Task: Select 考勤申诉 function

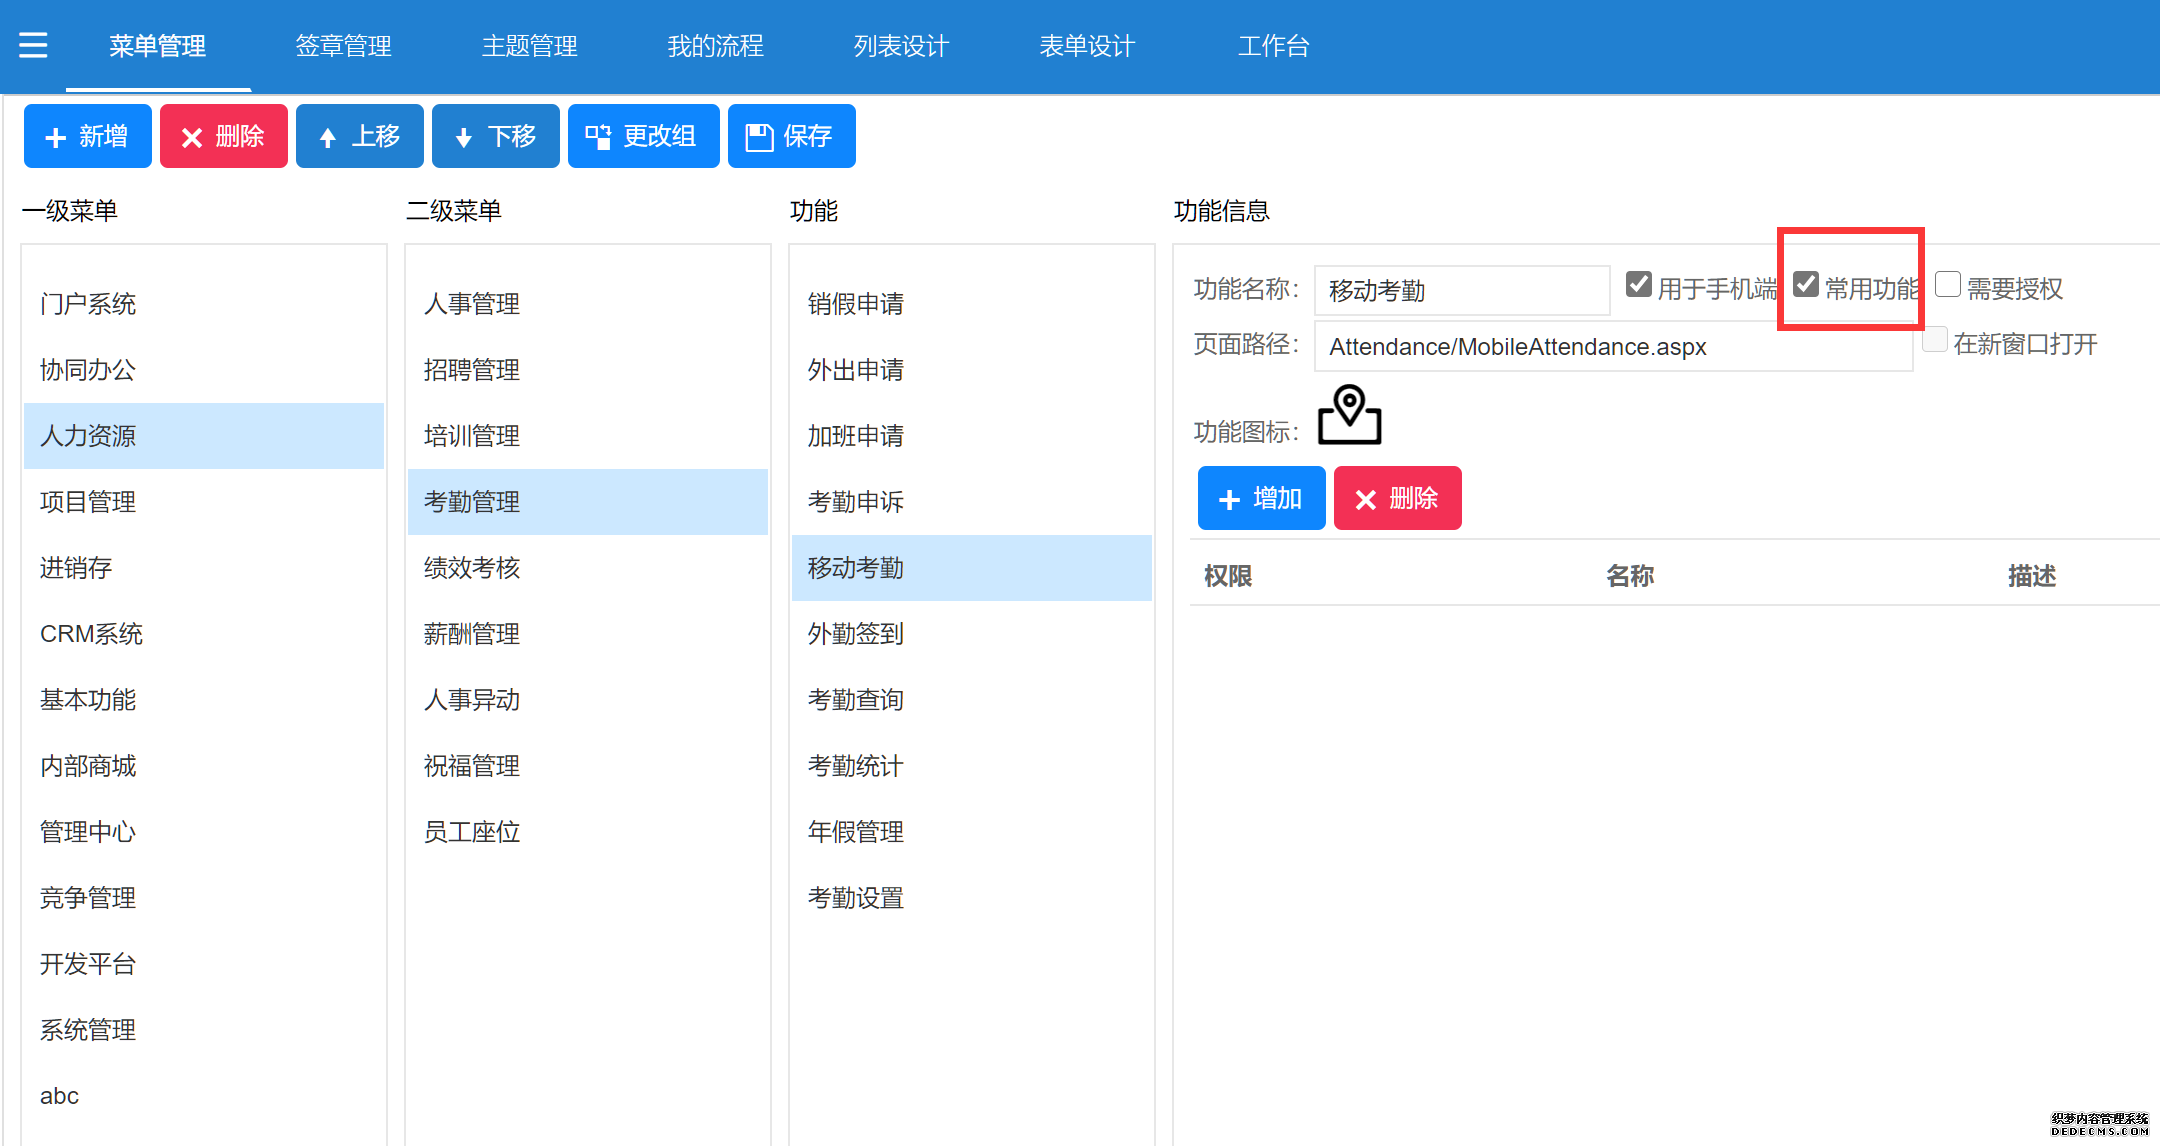Action: pyautogui.click(x=972, y=502)
